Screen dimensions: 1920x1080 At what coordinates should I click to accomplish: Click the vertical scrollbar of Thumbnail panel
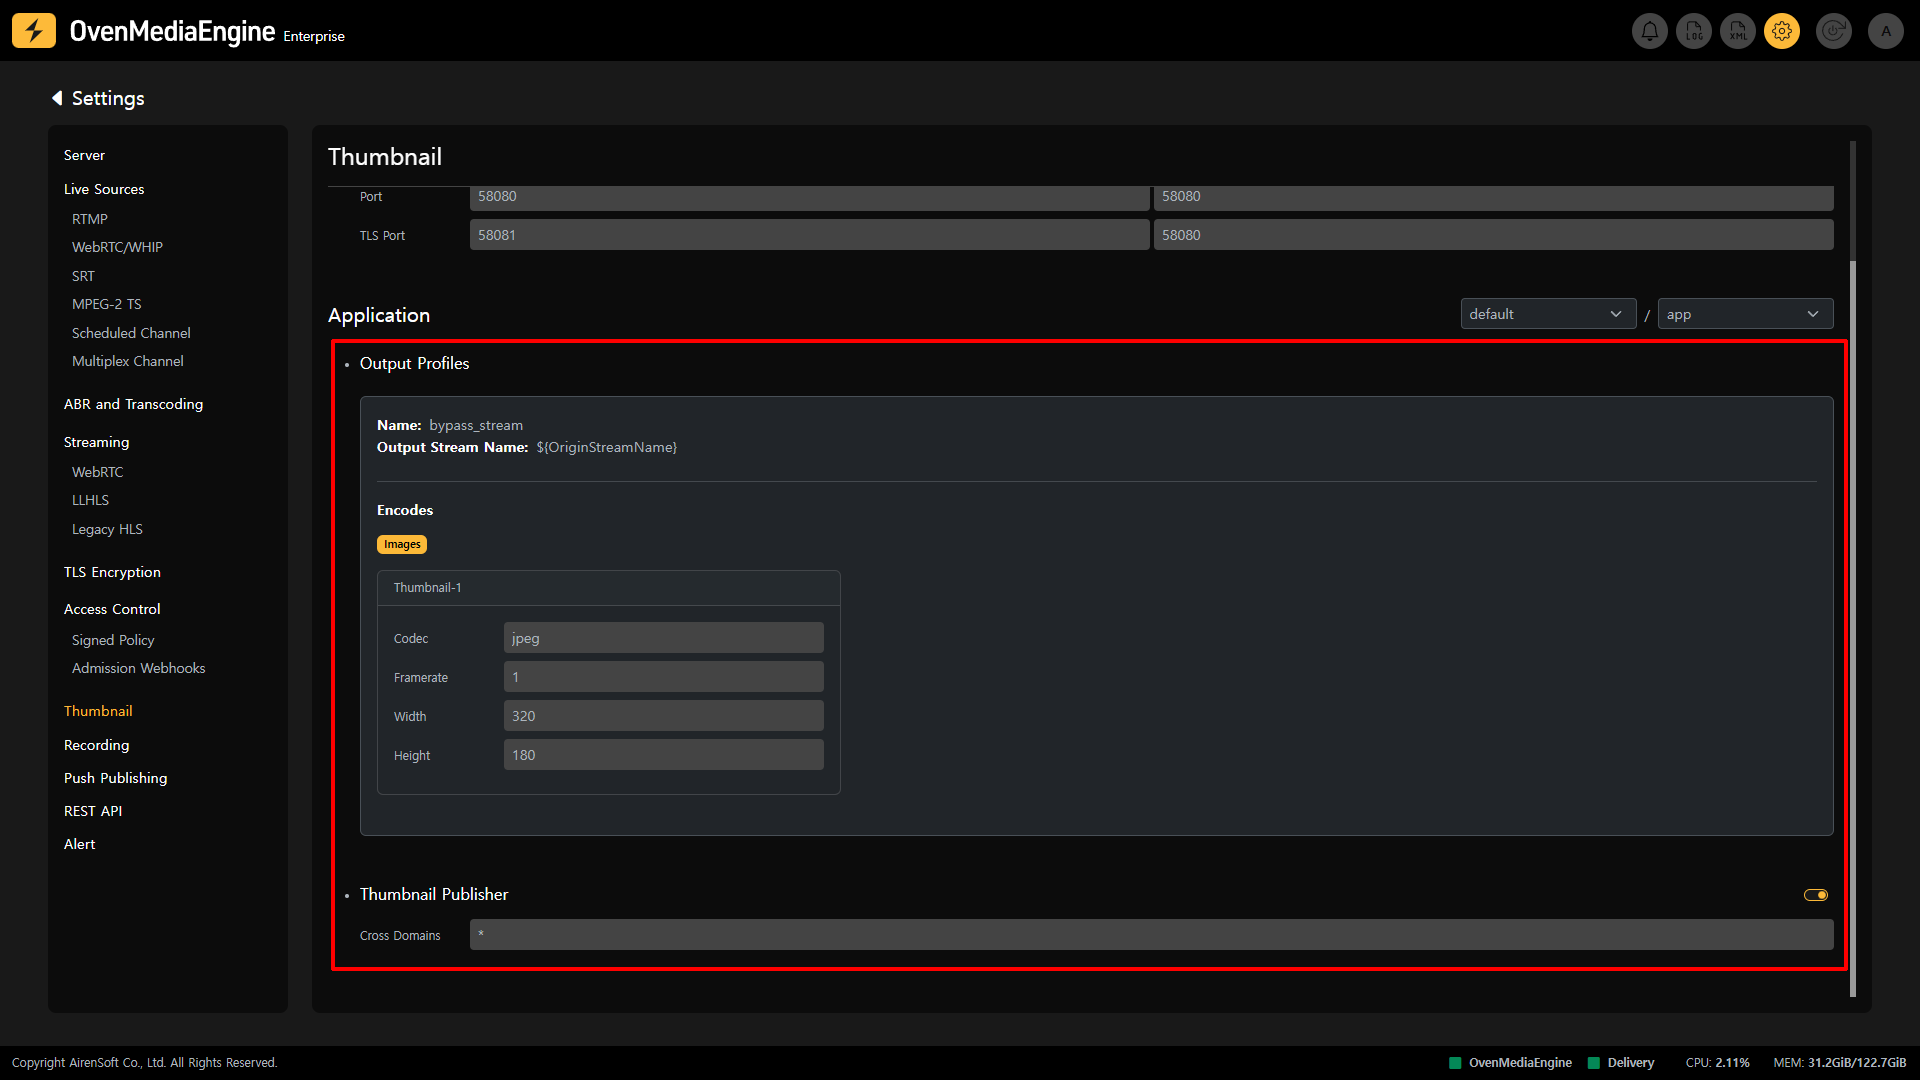(x=1852, y=600)
